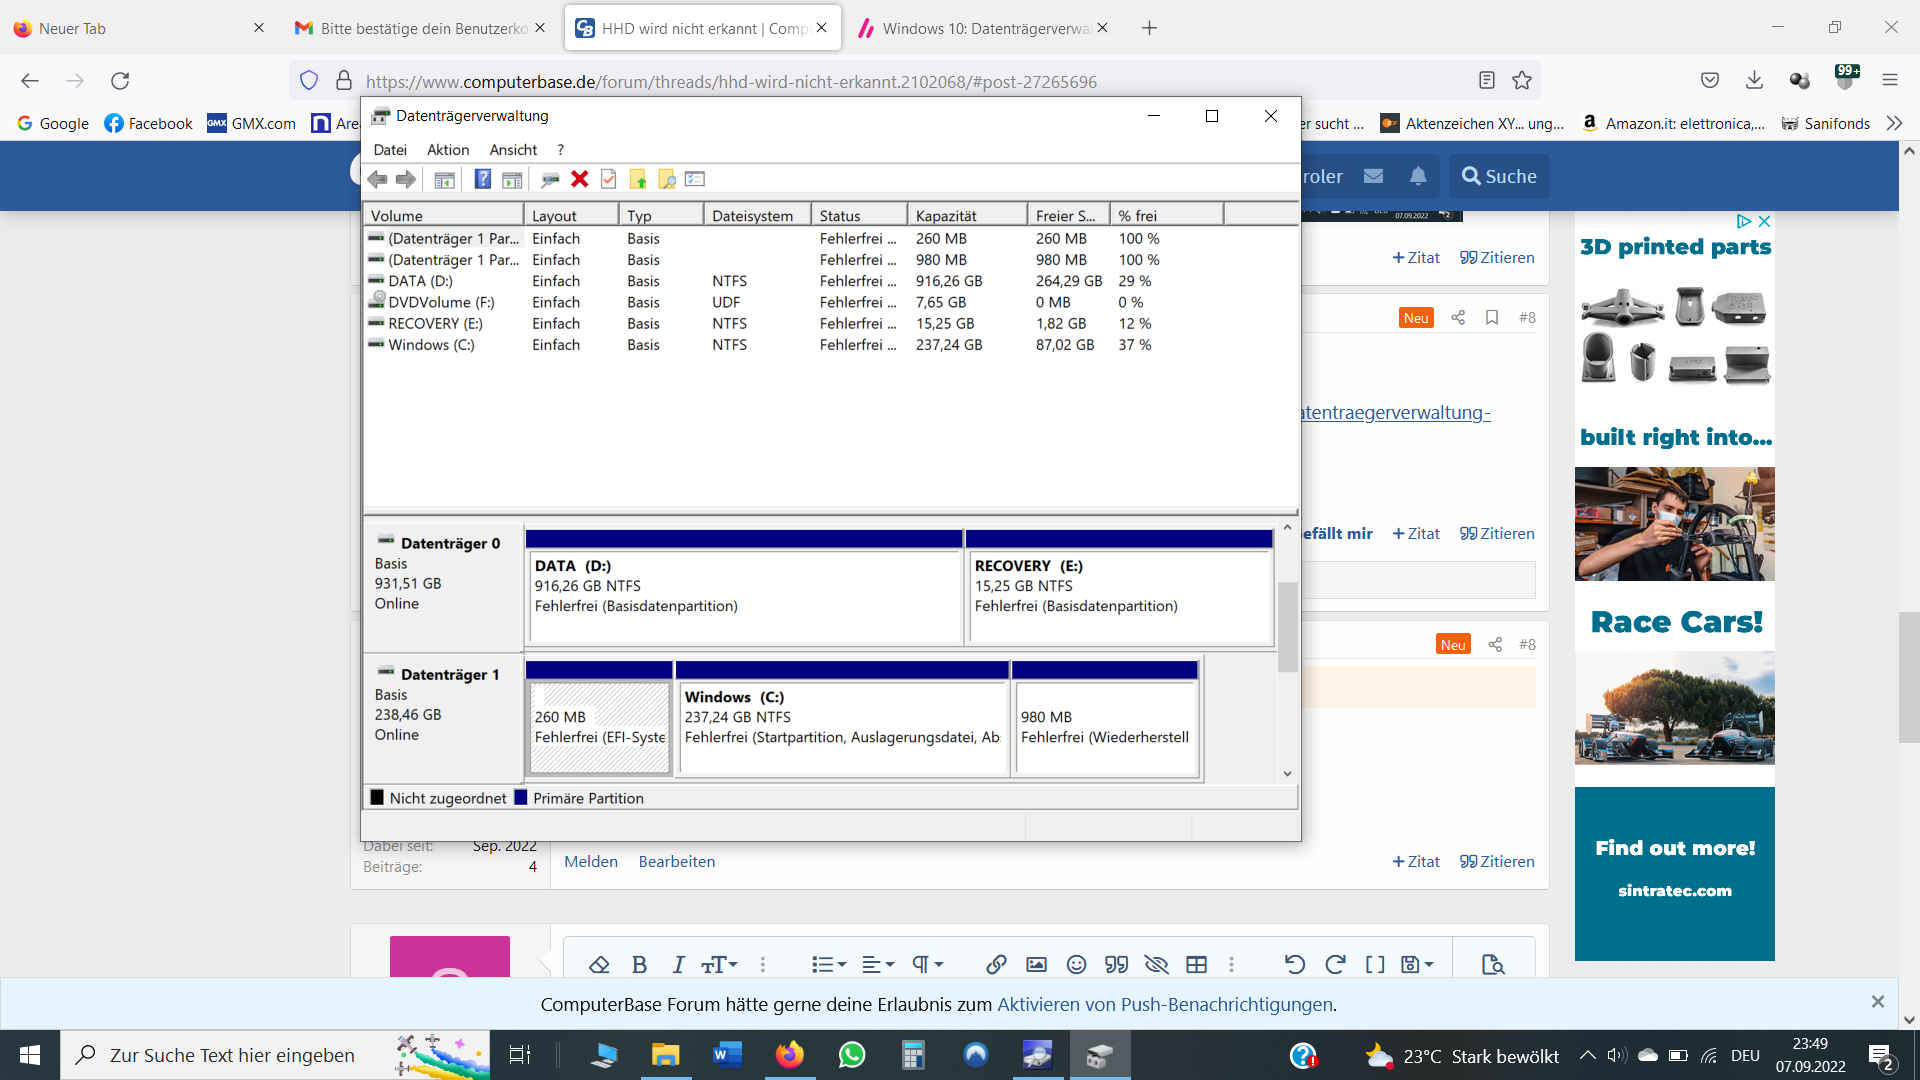This screenshot has width=1920, height=1080.
Task: Click the folder with green arrow icon
Action: tap(638, 179)
